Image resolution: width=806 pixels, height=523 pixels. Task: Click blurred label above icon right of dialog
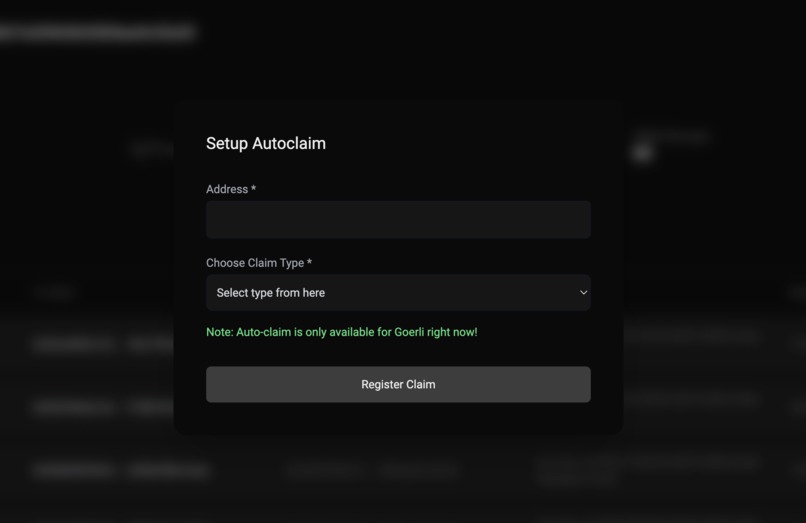672,136
